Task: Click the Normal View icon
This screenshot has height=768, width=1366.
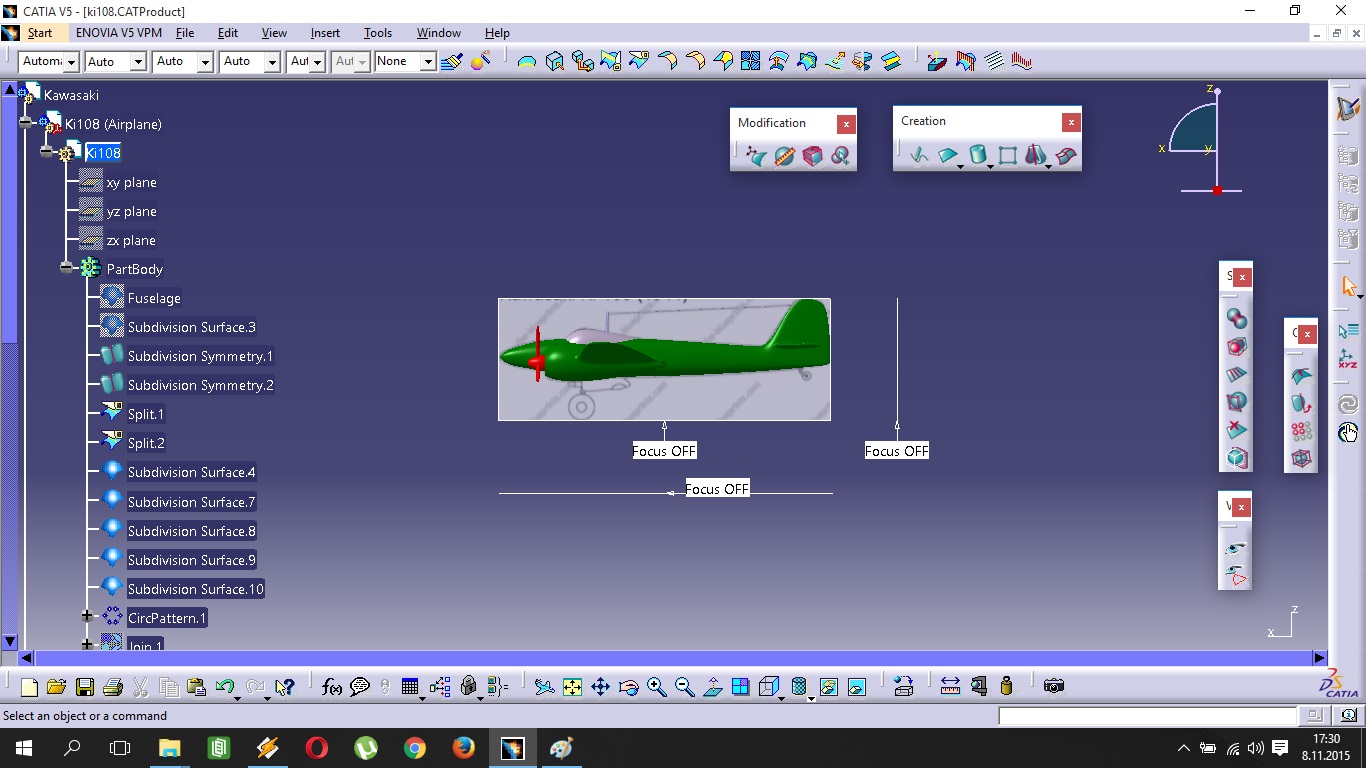Action: (x=712, y=687)
